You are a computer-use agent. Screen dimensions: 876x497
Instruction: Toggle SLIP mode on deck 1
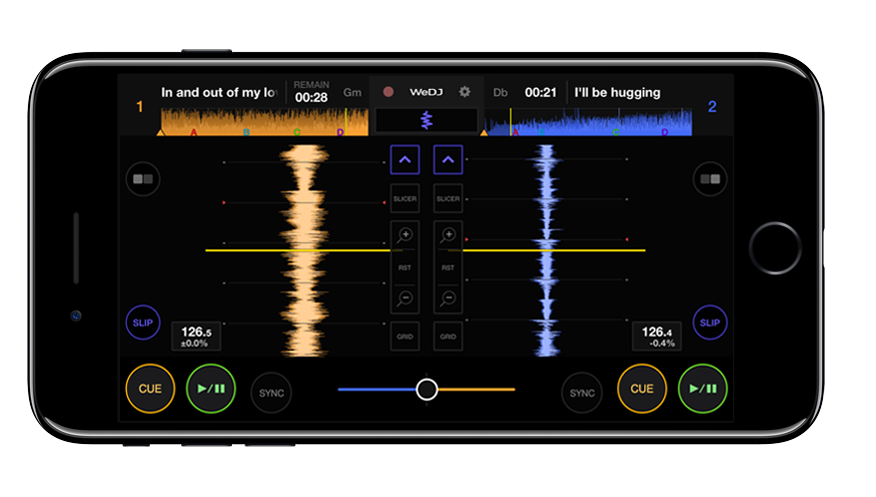pyautogui.click(x=142, y=323)
